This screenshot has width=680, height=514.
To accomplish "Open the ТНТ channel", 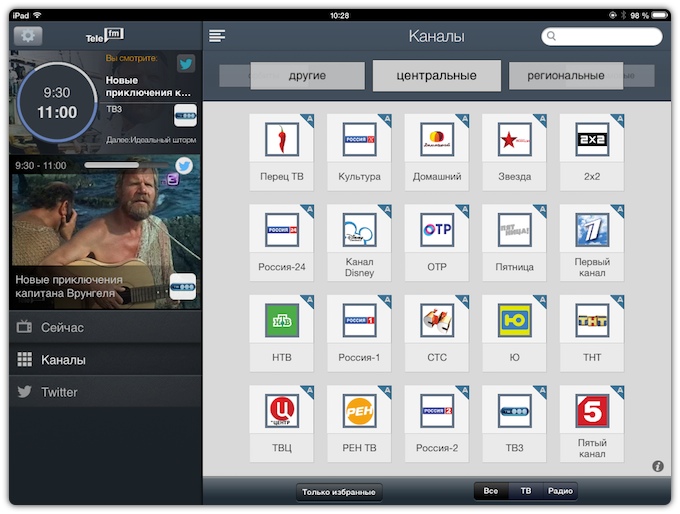I will click(x=592, y=333).
